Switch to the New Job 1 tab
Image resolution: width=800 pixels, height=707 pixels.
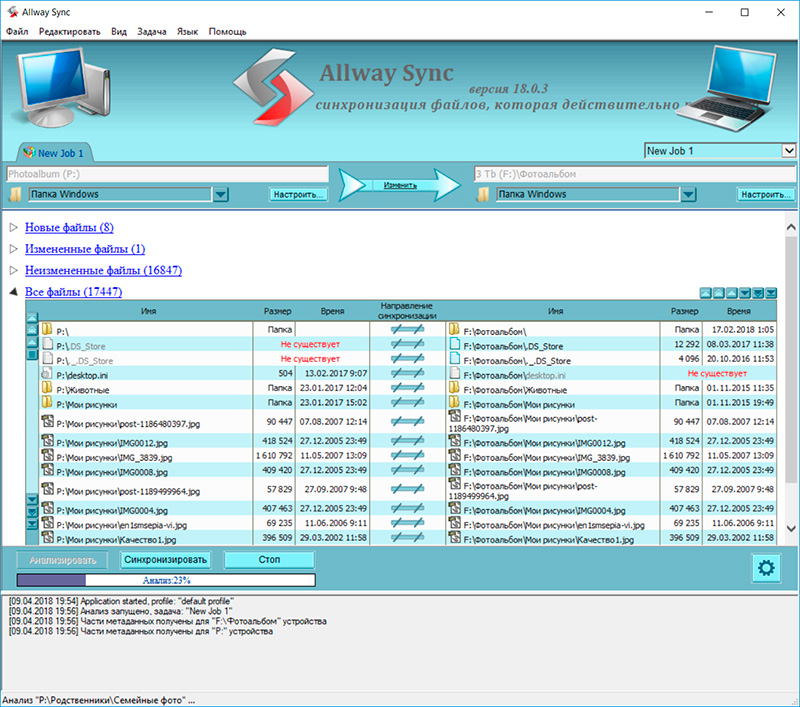[x=53, y=153]
